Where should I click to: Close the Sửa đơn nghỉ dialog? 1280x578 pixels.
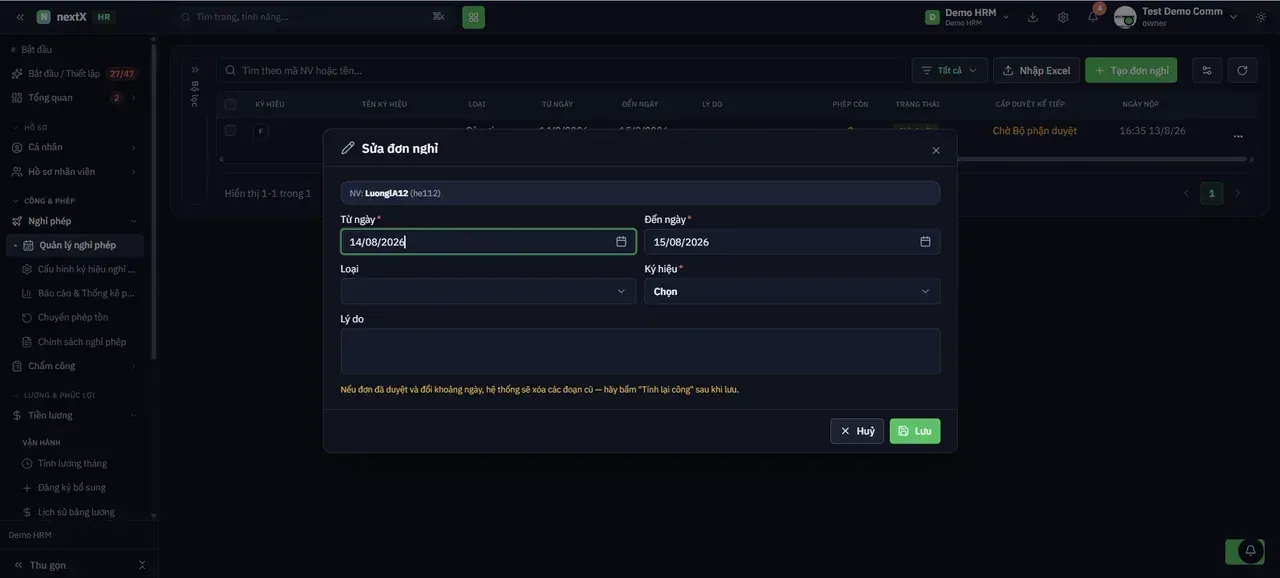click(x=936, y=150)
